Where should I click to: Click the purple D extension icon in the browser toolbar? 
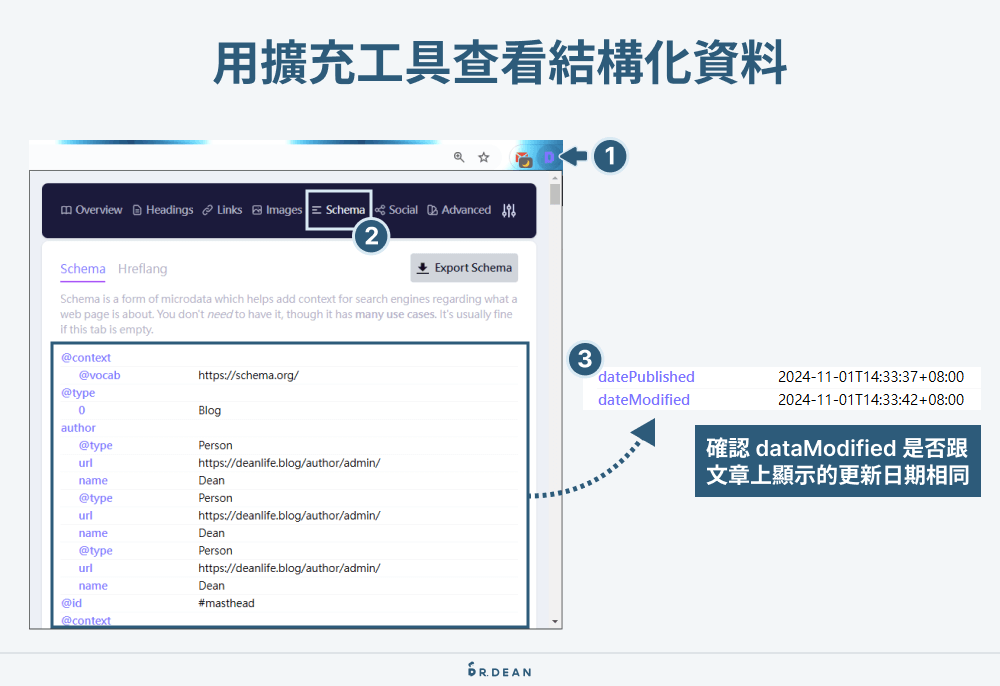(551, 157)
